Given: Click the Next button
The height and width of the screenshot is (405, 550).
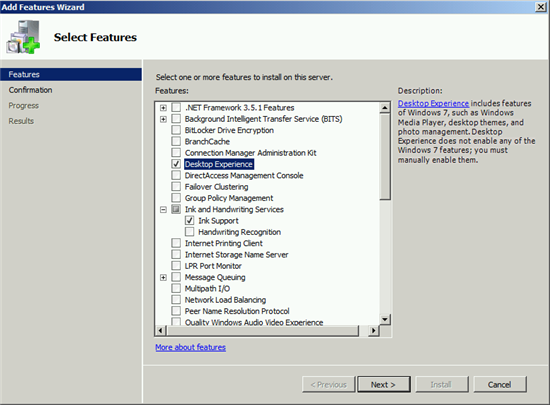Looking at the screenshot, I should coord(384,385).
